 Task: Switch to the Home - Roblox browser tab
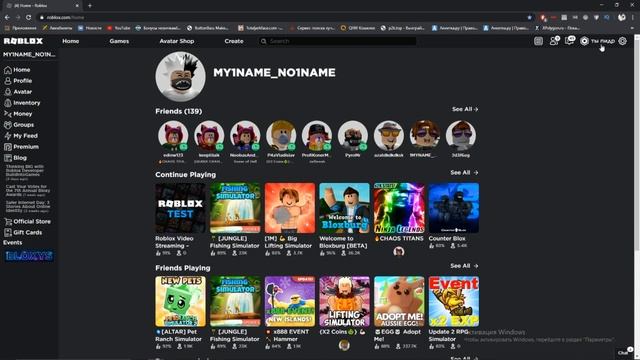(x=41, y=6)
